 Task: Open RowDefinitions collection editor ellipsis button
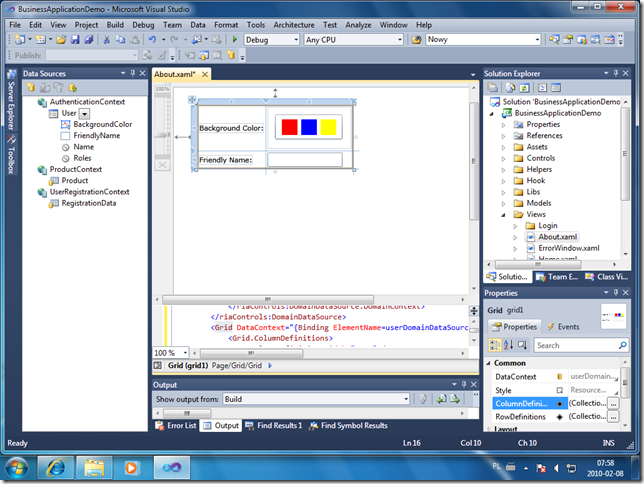[x=613, y=417]
